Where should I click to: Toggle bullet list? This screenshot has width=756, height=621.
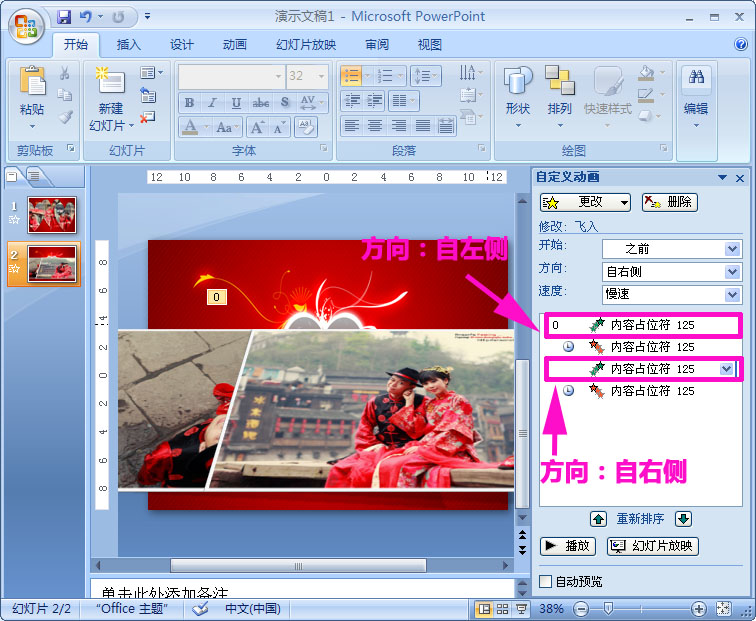coord(351,76)
